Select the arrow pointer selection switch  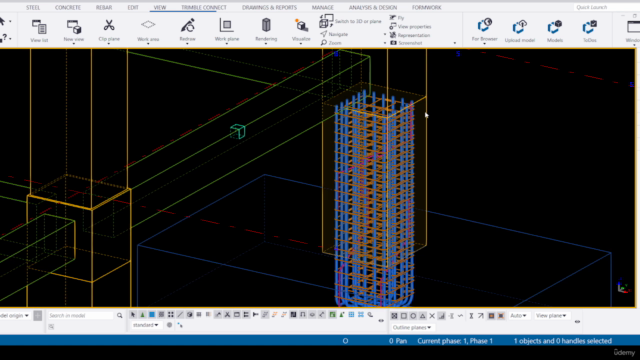[x=133, y=315]
